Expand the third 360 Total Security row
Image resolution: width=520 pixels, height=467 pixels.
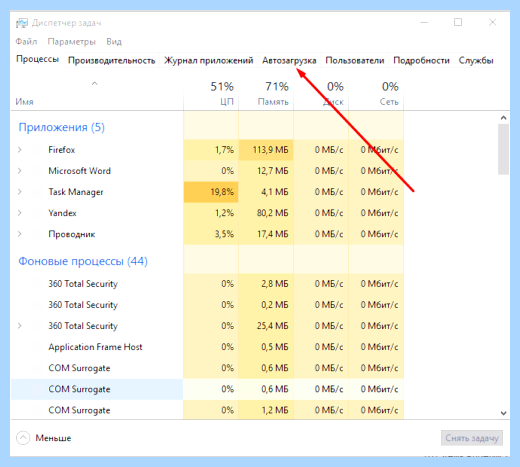(20, 326)
